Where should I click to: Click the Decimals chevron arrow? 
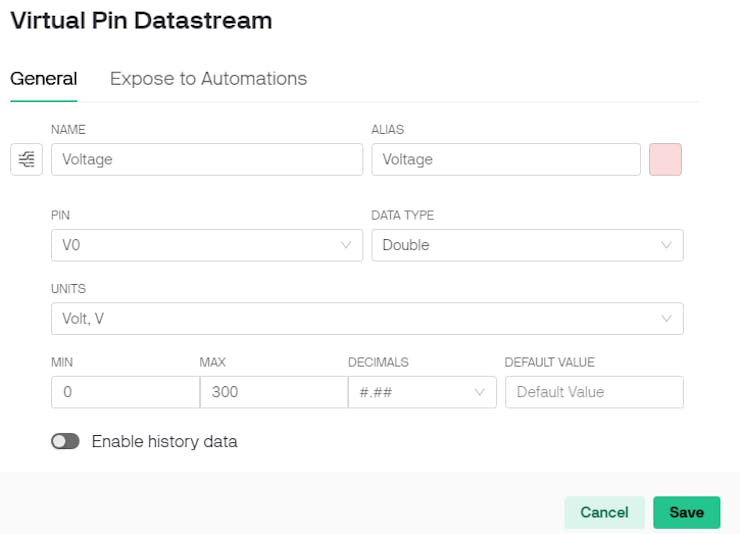[480, 392]
